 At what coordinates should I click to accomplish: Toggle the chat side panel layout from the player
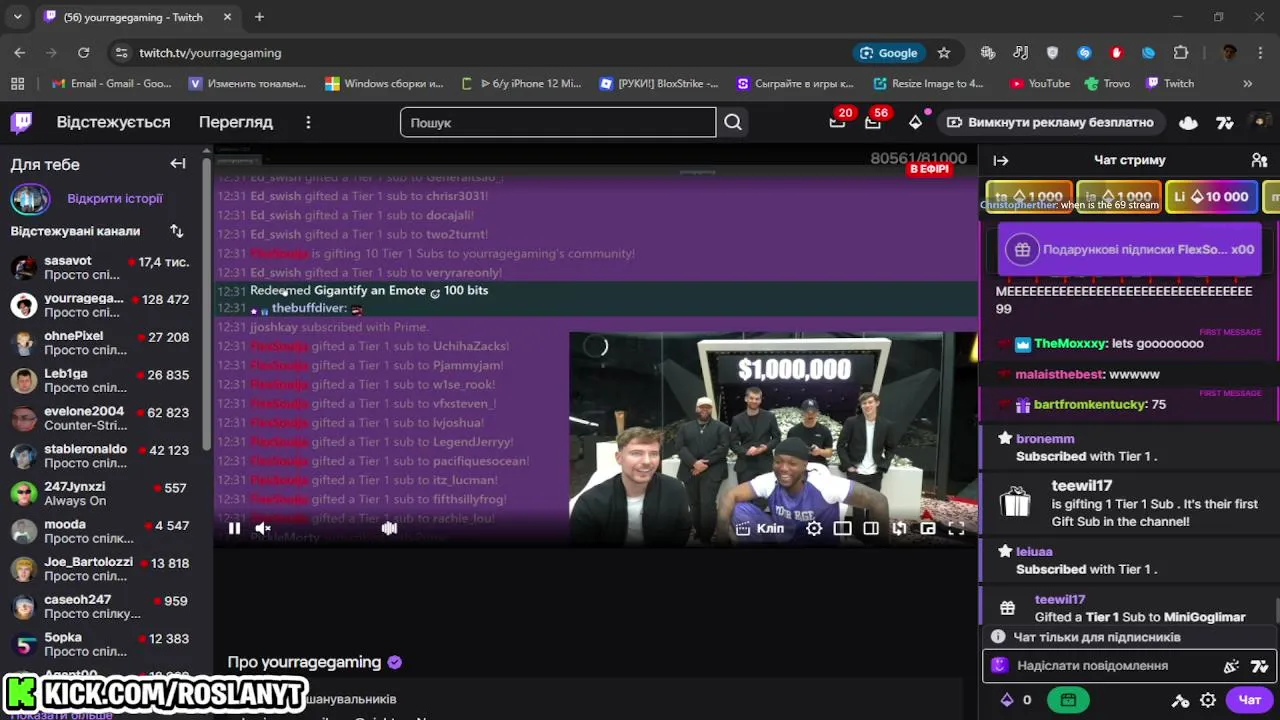871,528
